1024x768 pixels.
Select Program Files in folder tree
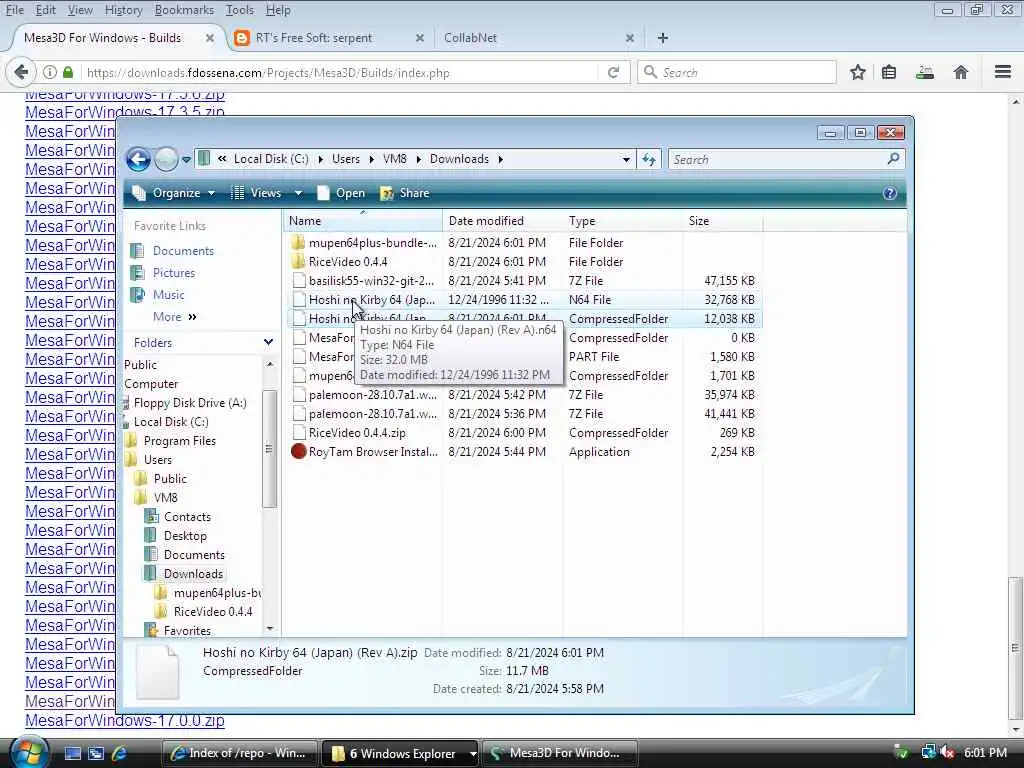coord(179,441)
